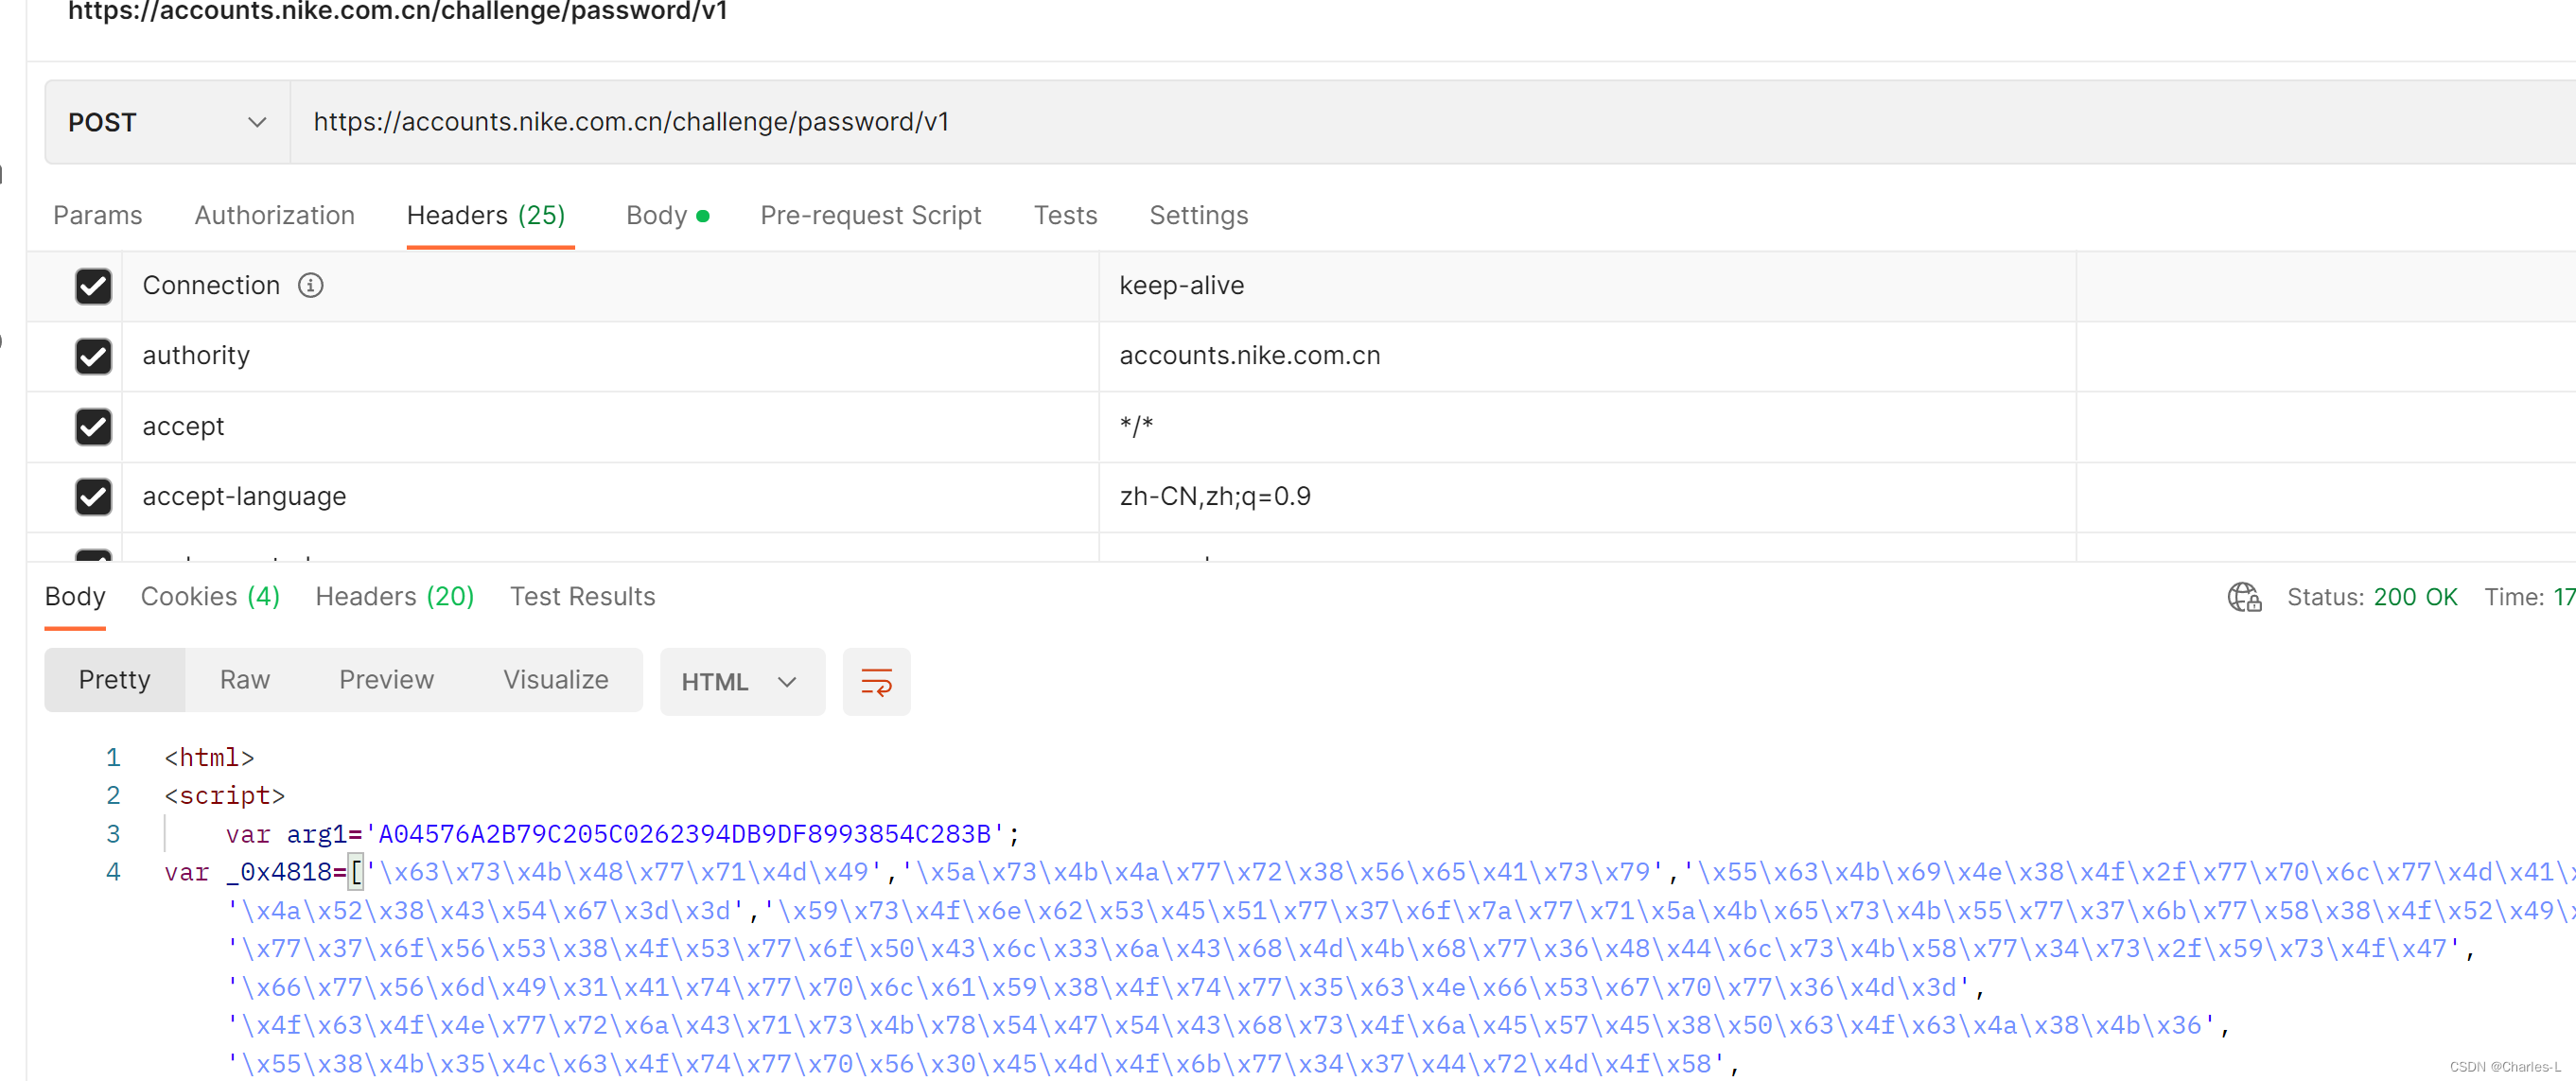2576x1081 pixels.
Task: Open the request Settings tab
Action: tap(1198, 215)
